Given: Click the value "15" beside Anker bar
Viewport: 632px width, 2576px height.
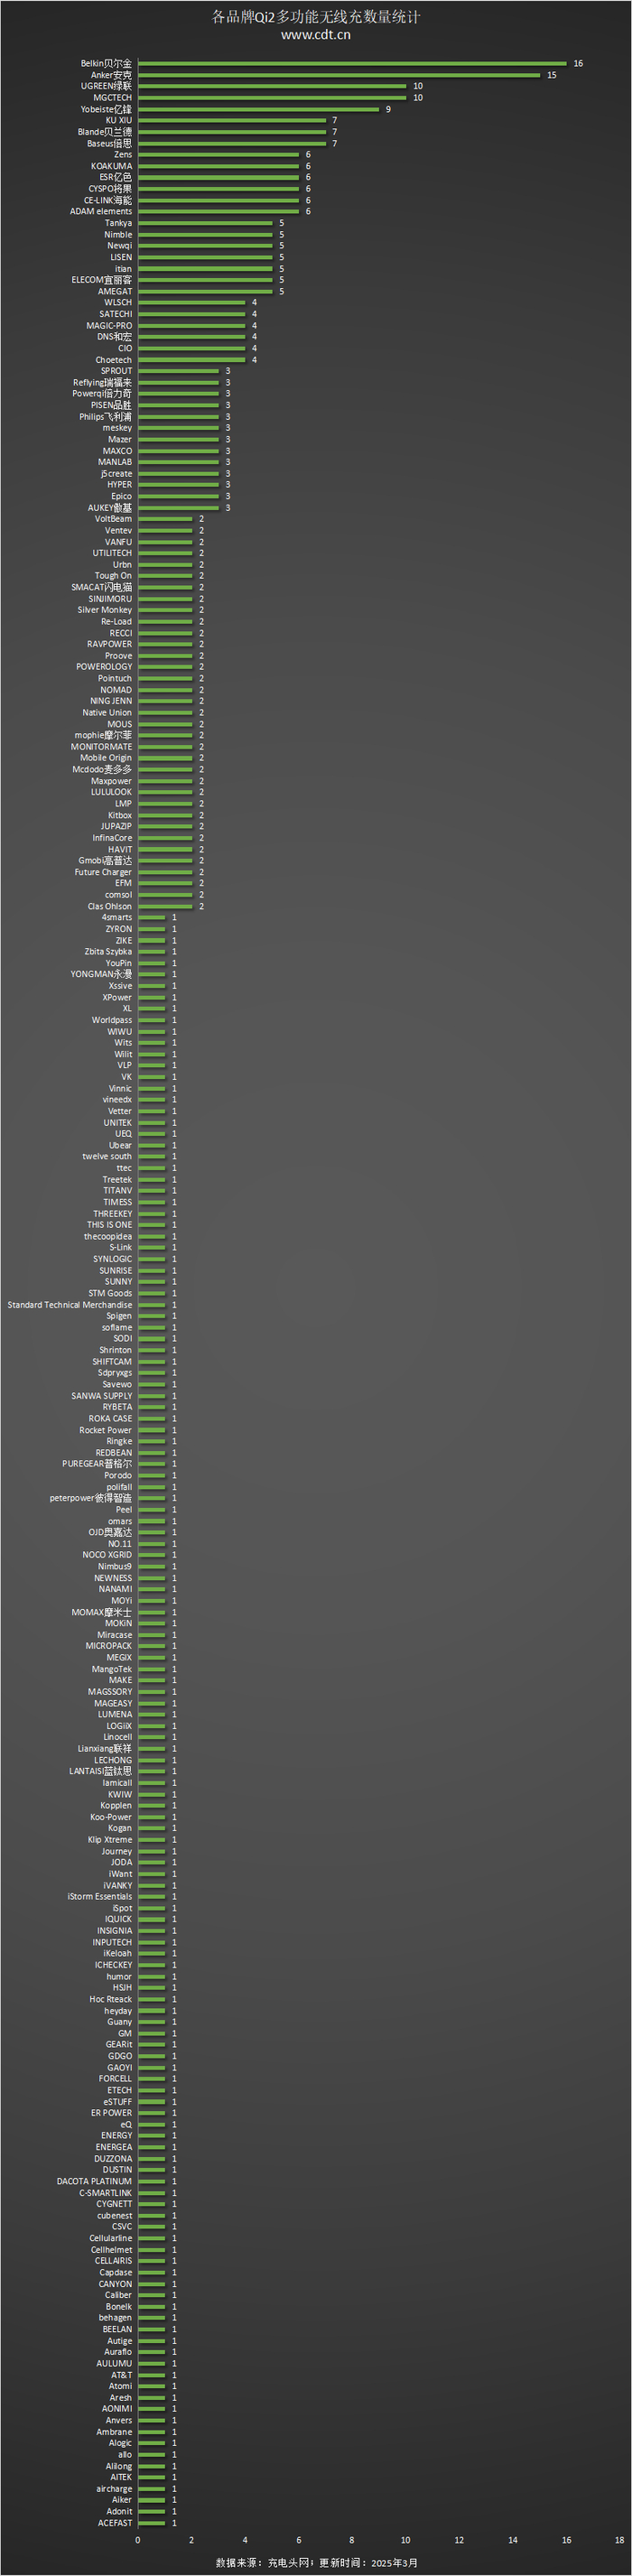Looking at the screenshot, I should click(x=552, y=75).
